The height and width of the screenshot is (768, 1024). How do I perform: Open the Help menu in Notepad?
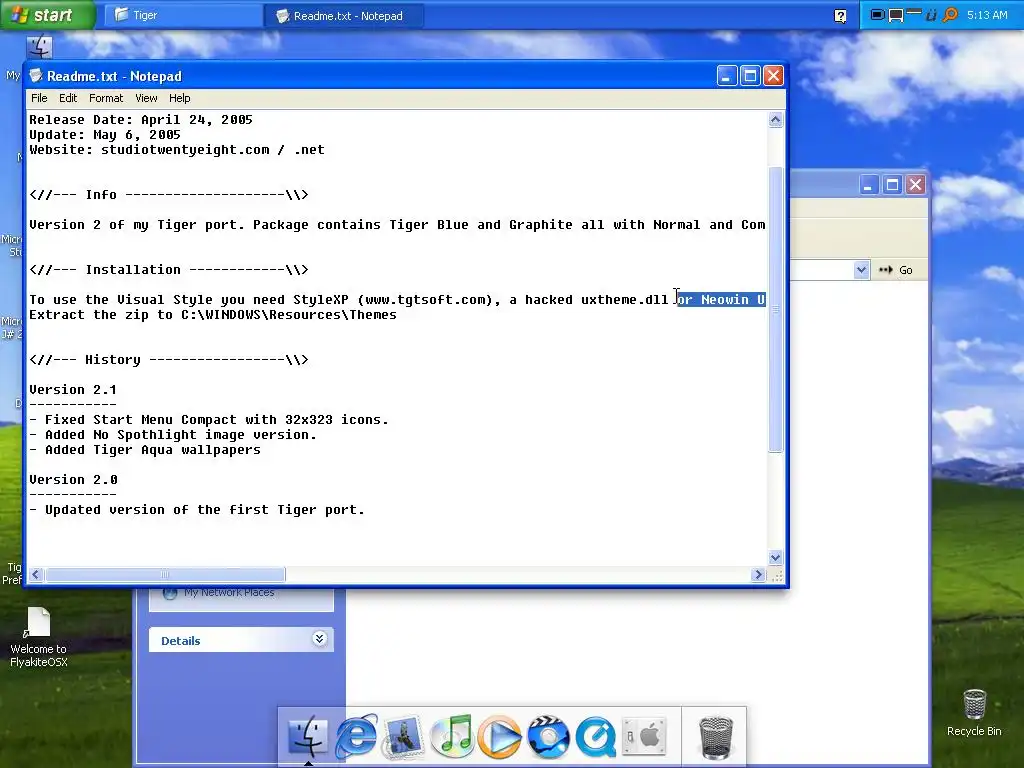tap(180, 98)
